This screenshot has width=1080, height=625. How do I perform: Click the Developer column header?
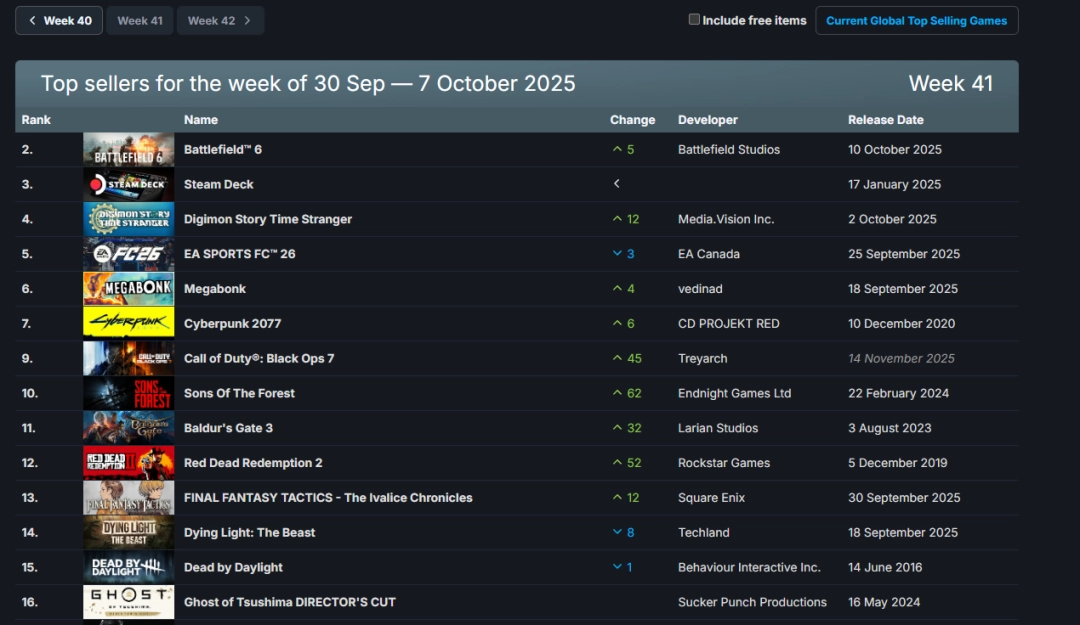pos(707,120)
